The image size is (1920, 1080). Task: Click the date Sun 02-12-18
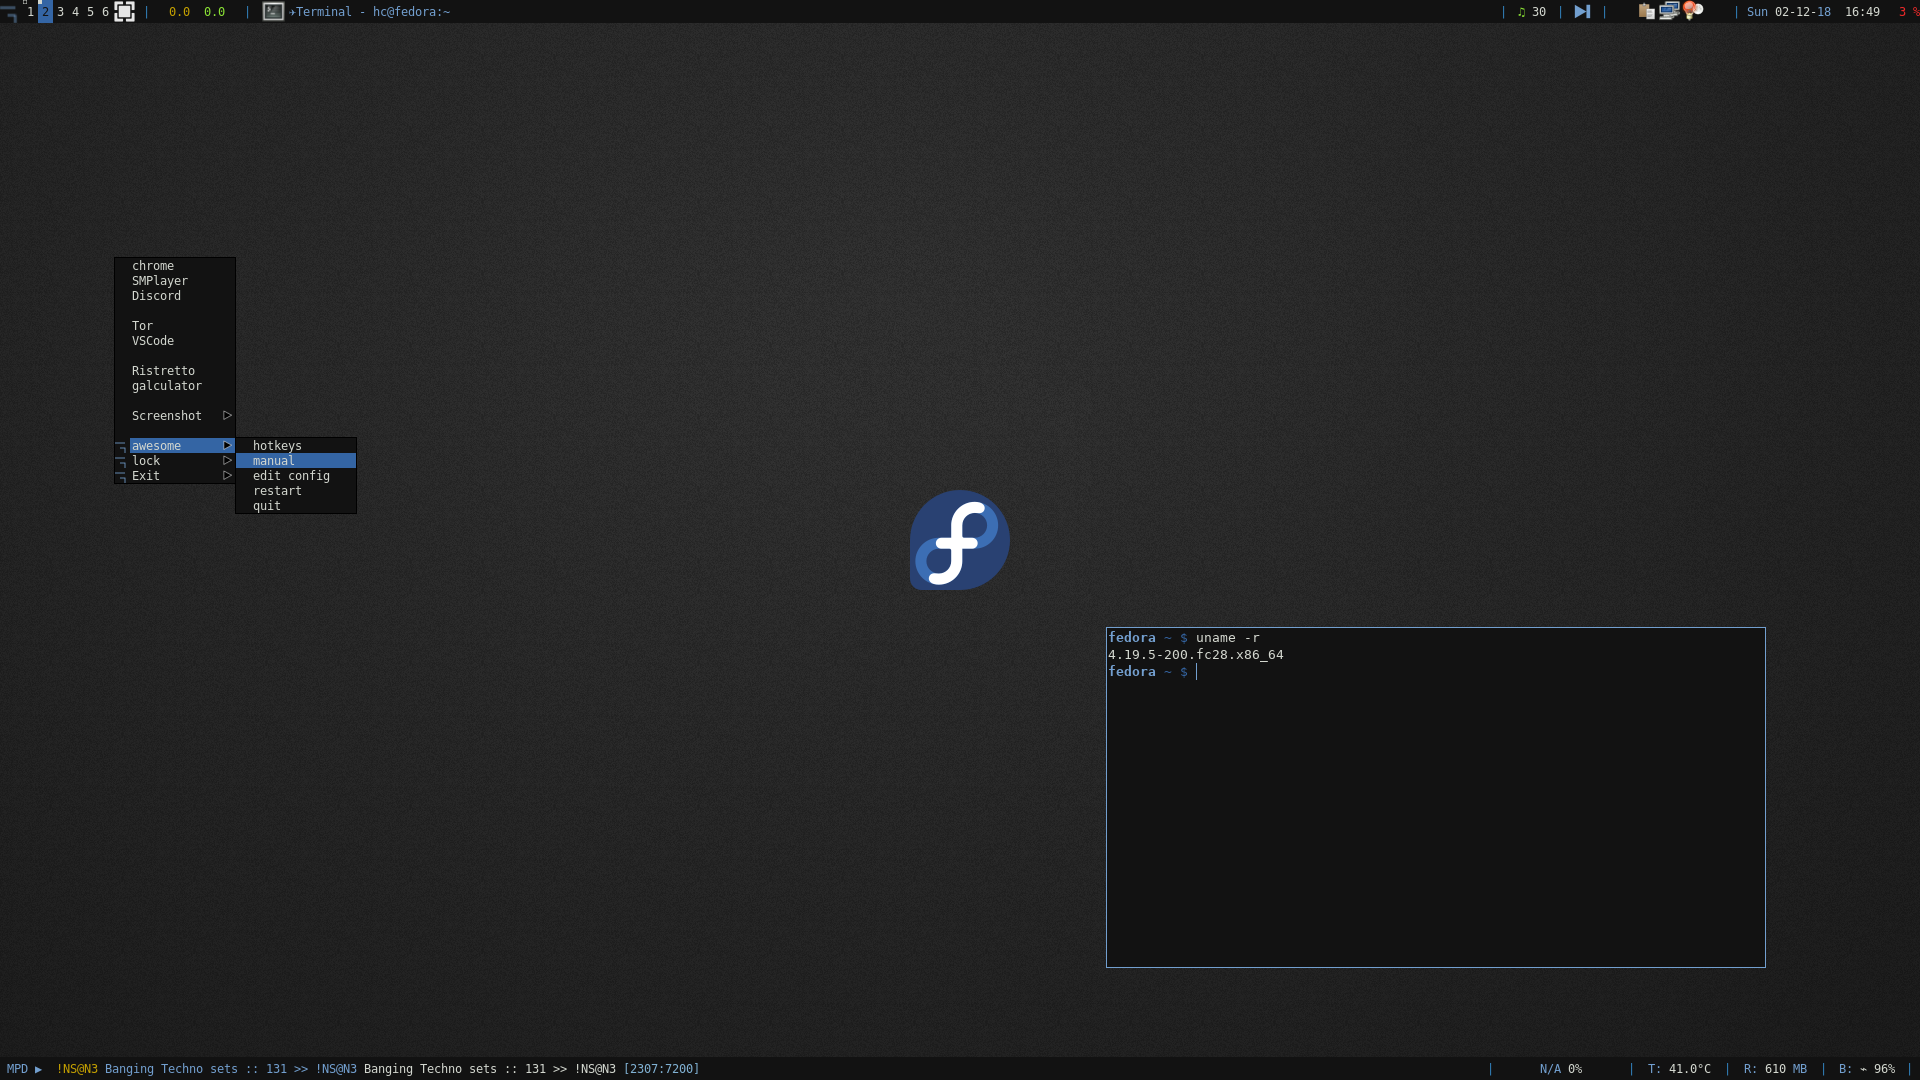pyautogui.click(x=1789, y=12)
